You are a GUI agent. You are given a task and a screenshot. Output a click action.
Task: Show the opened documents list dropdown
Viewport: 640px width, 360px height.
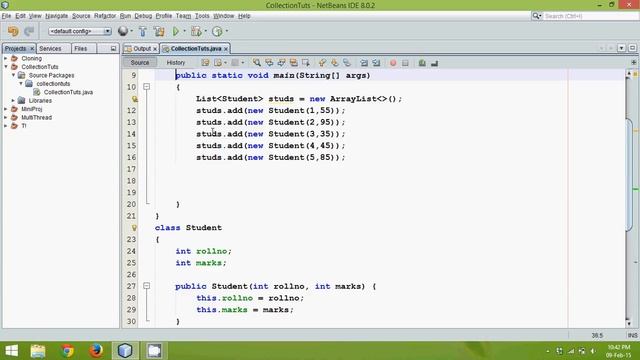(x=621, y=48)
